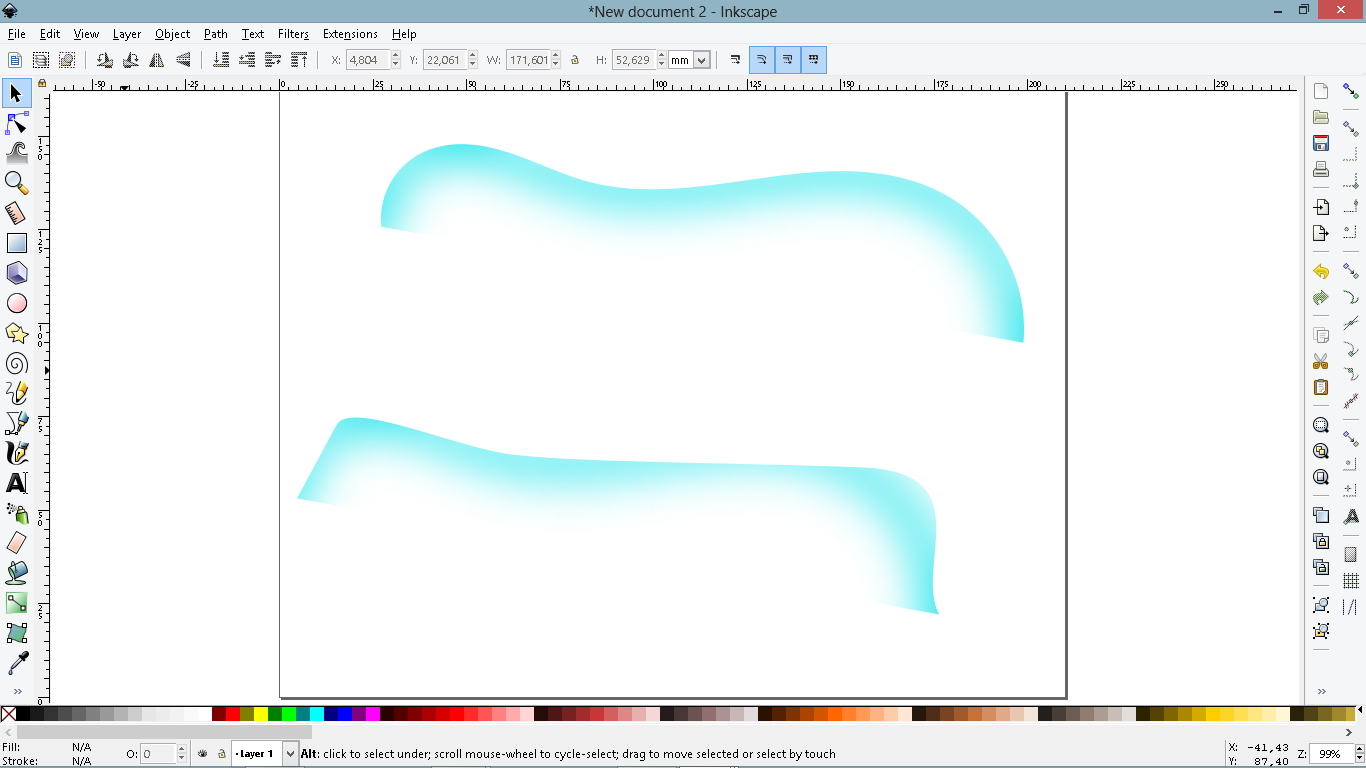Click the Print document icon
The height and width of the screenshot is (768, 1366).
tap(1321, 169)
